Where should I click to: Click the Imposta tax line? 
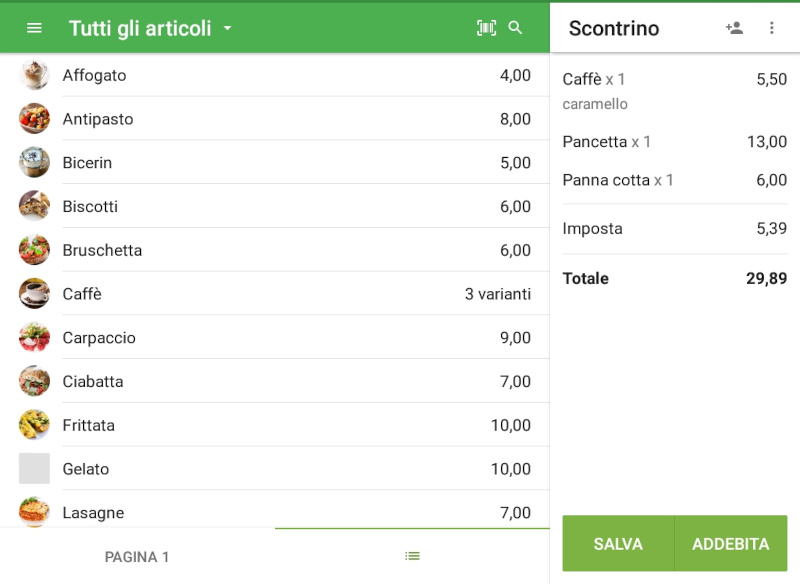[x=675, y=229]
